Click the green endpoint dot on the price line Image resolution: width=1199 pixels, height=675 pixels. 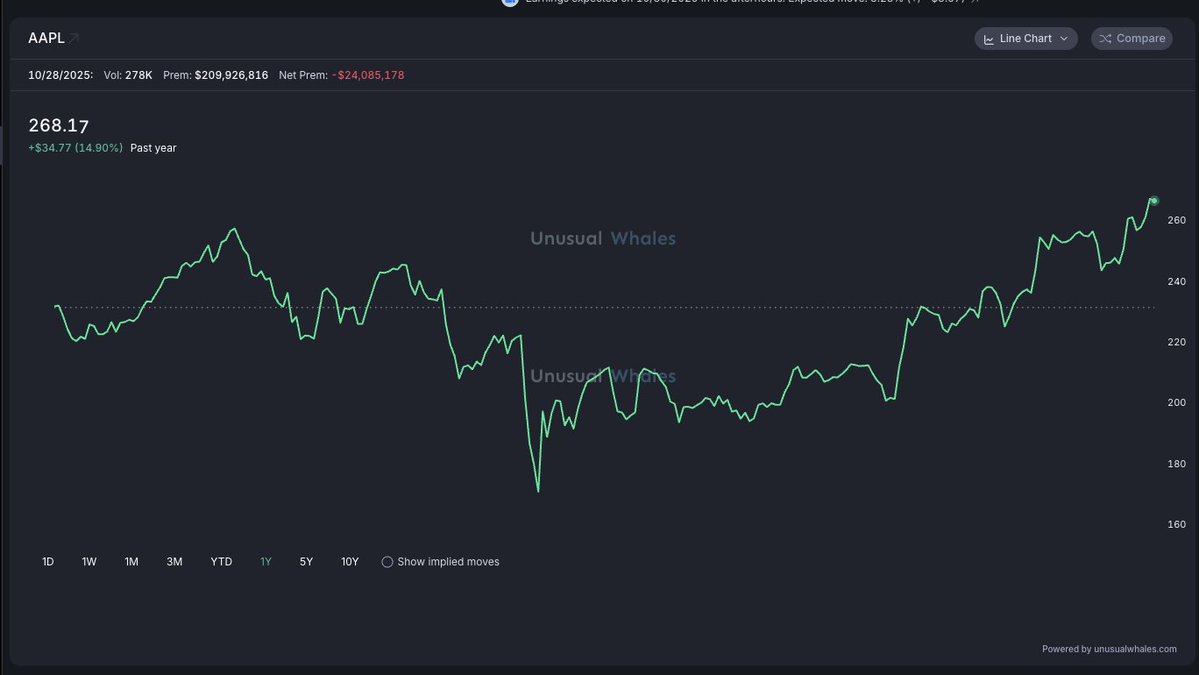point(1153,200)
